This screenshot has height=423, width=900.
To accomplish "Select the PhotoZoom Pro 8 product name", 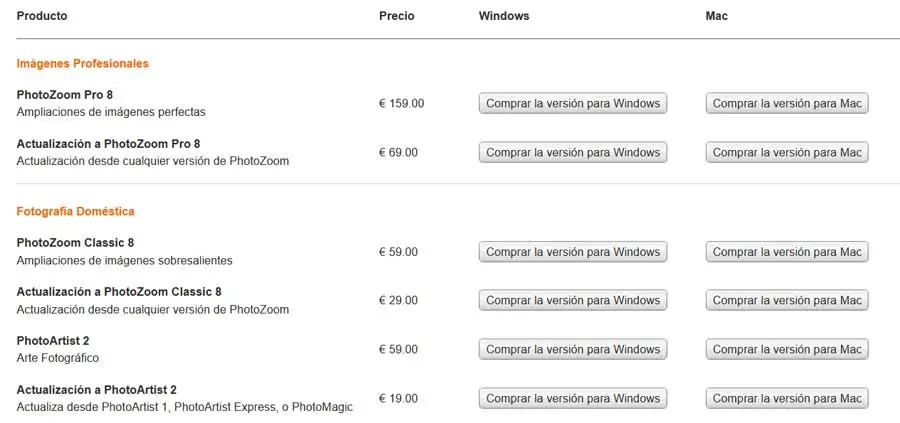I will tap(66, 94).
